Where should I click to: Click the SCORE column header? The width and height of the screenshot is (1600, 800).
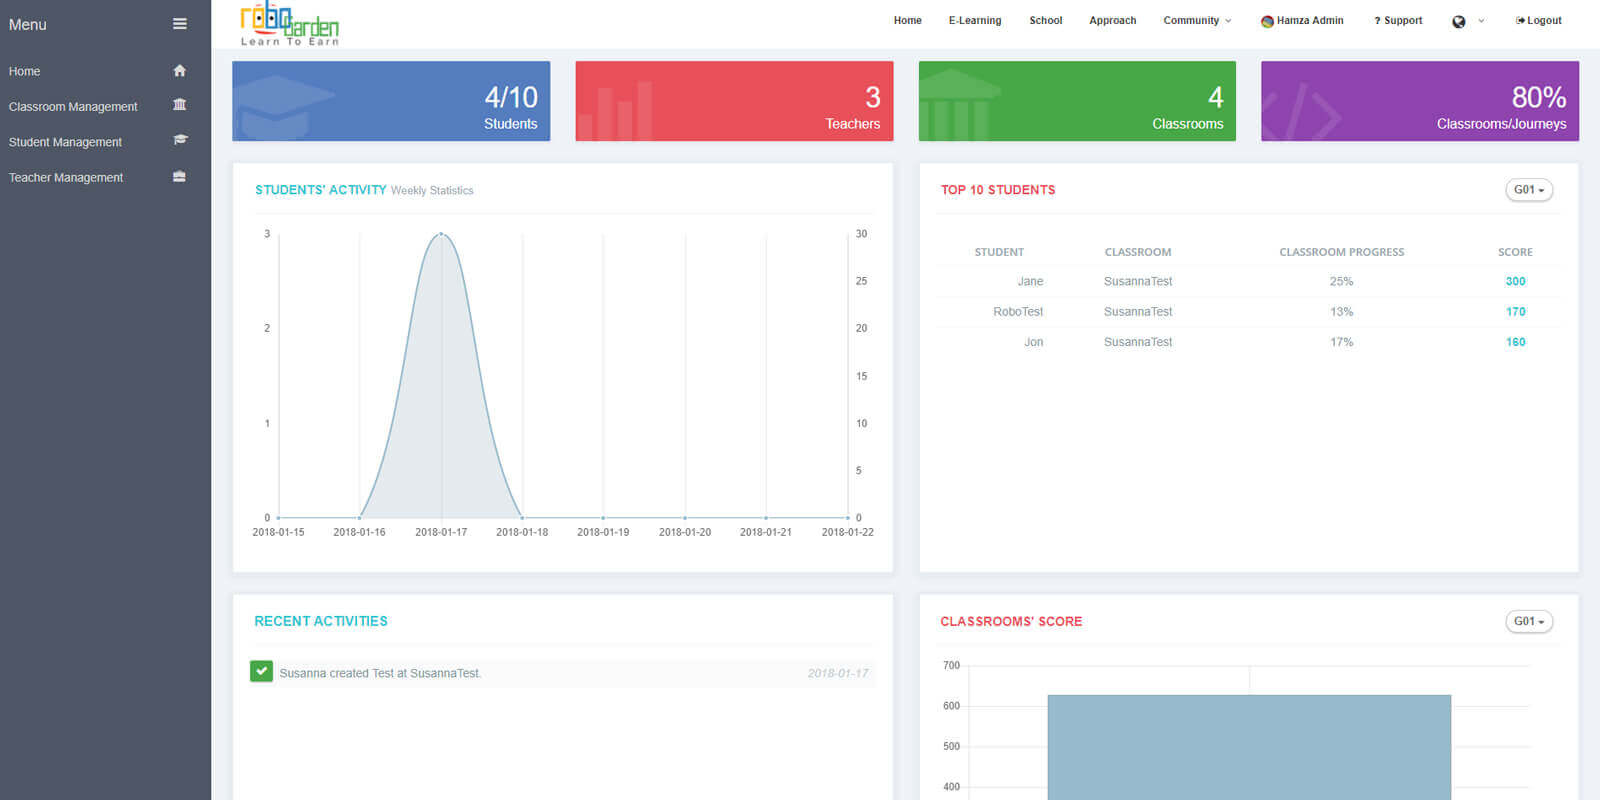[1515, 252]
